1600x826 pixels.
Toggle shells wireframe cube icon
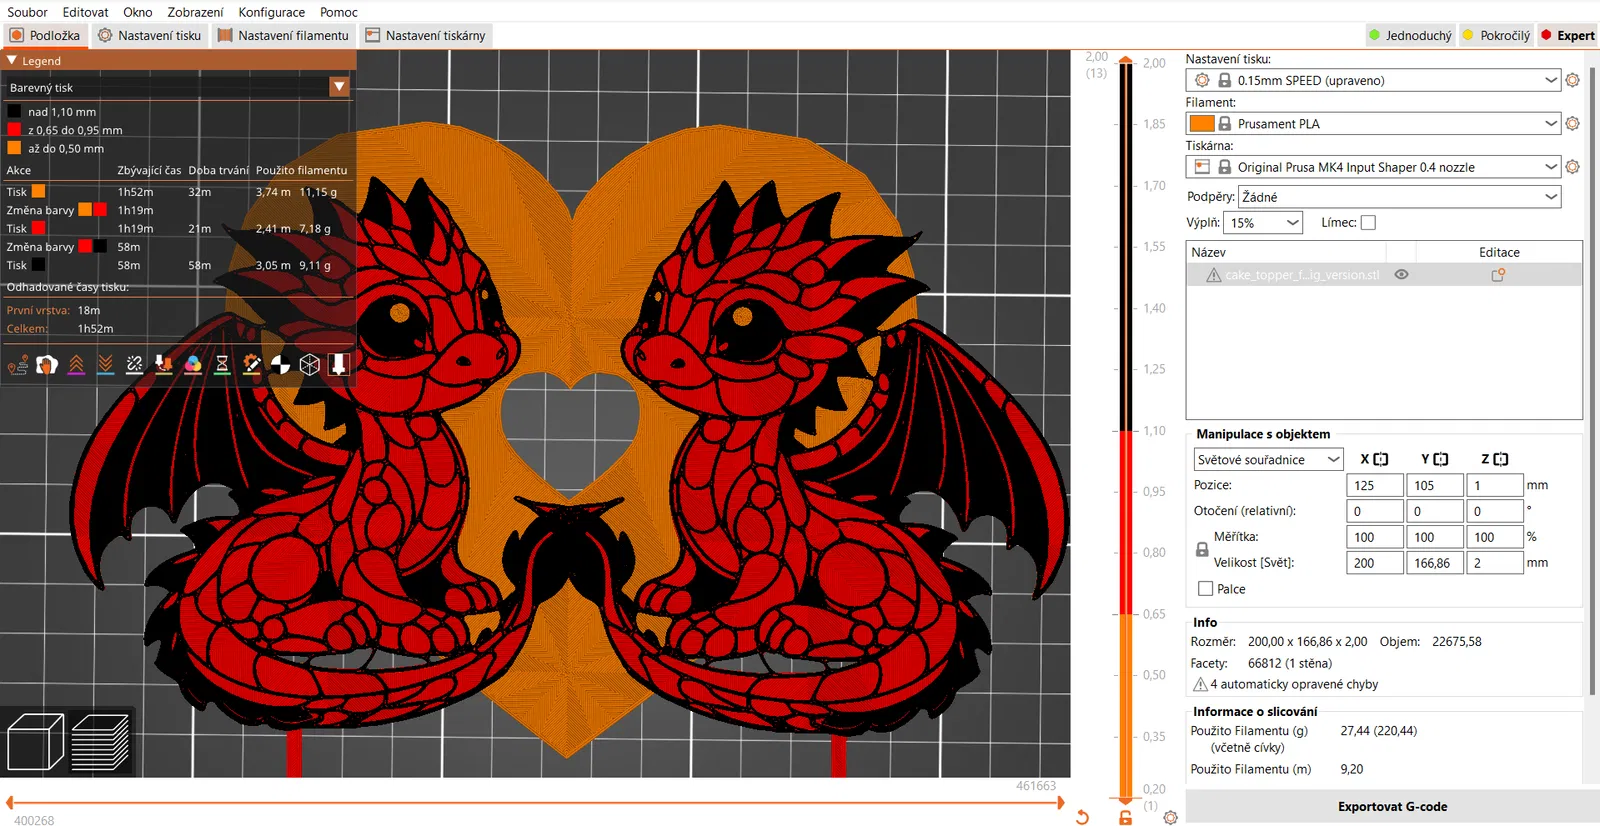pos(310,365)
